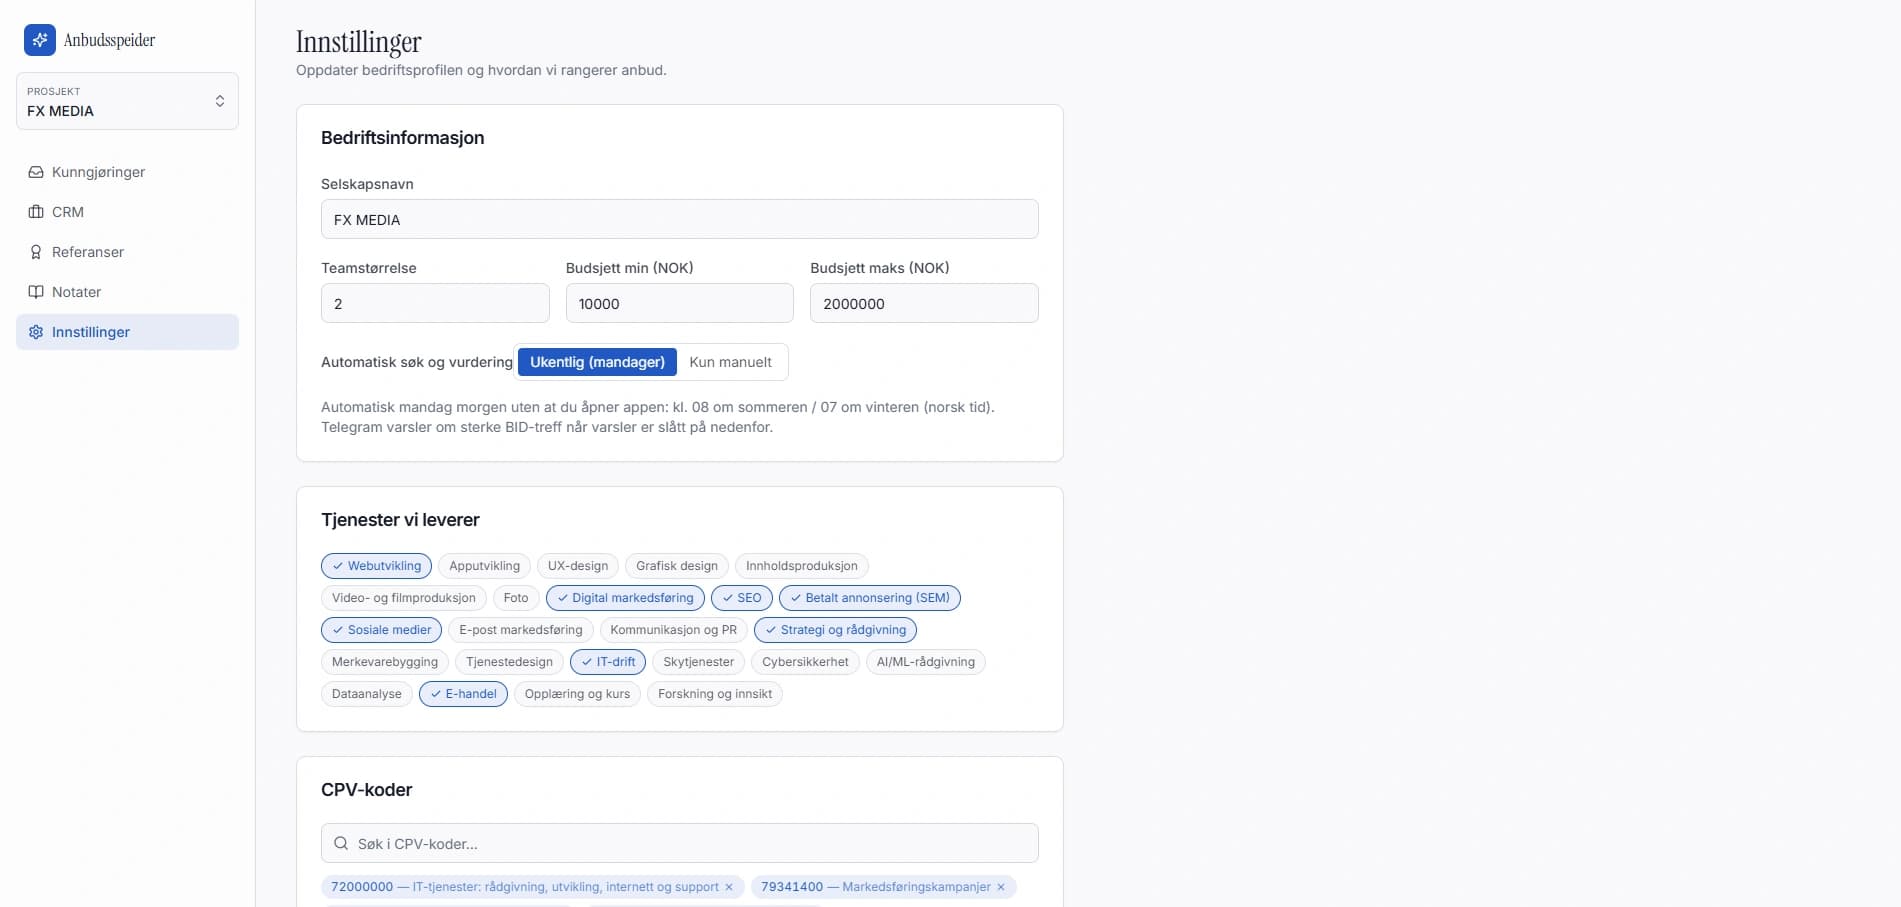The width and height of the screenshot is (1901, 907).
Task: Click the Anbudsspeider logo icon
Action: coord(40,40)
